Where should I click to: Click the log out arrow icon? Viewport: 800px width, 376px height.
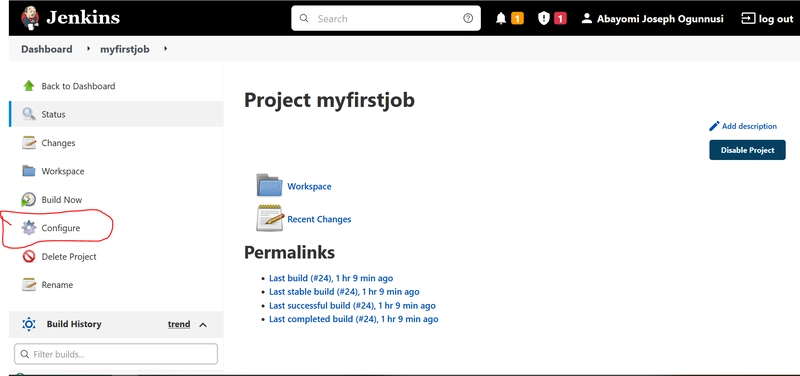click(x=747, y=19)
